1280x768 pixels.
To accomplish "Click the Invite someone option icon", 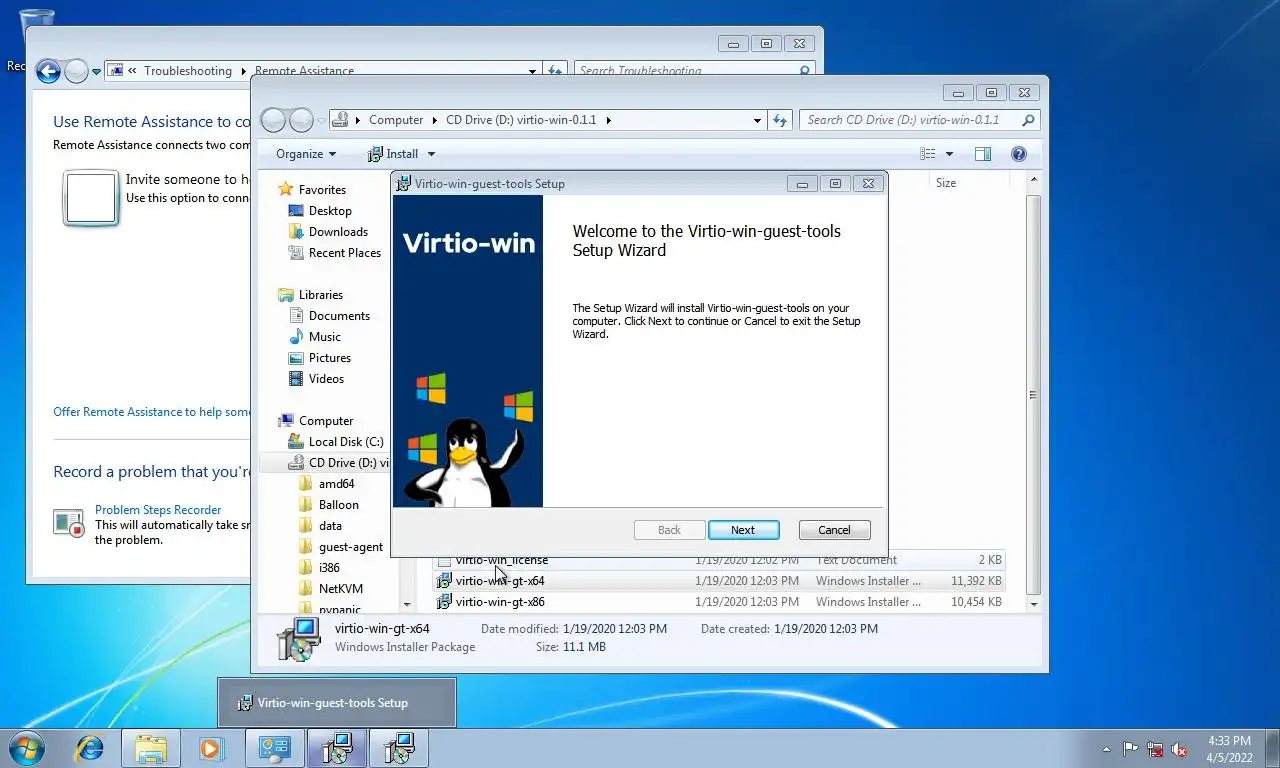I will [91, 198].
